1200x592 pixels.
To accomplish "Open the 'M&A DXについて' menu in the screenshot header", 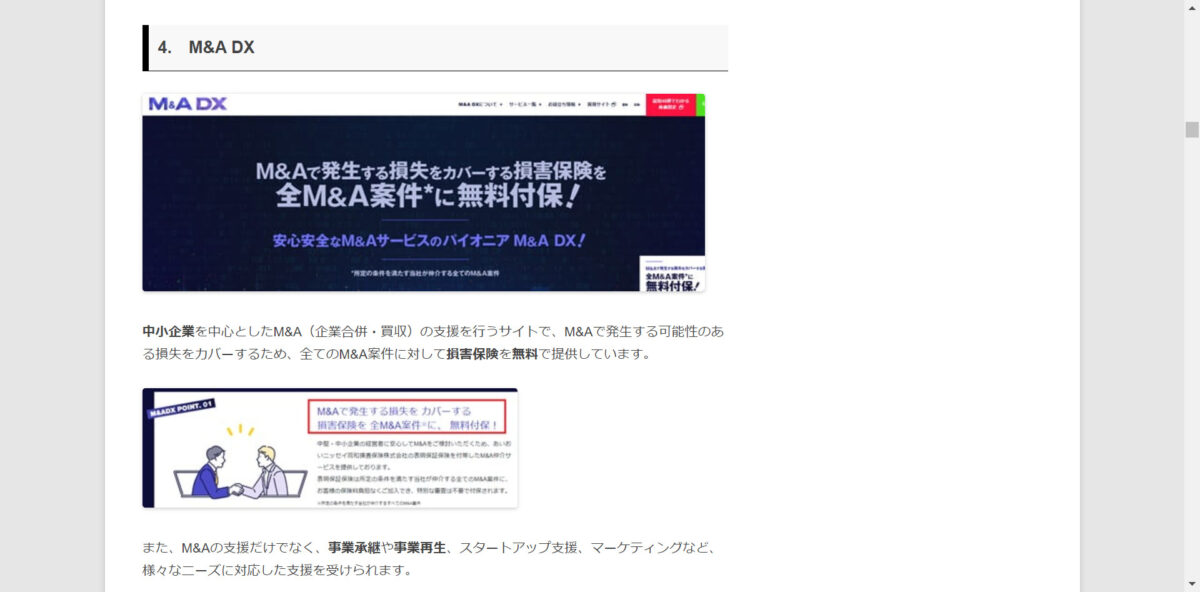I will [480, 104].
